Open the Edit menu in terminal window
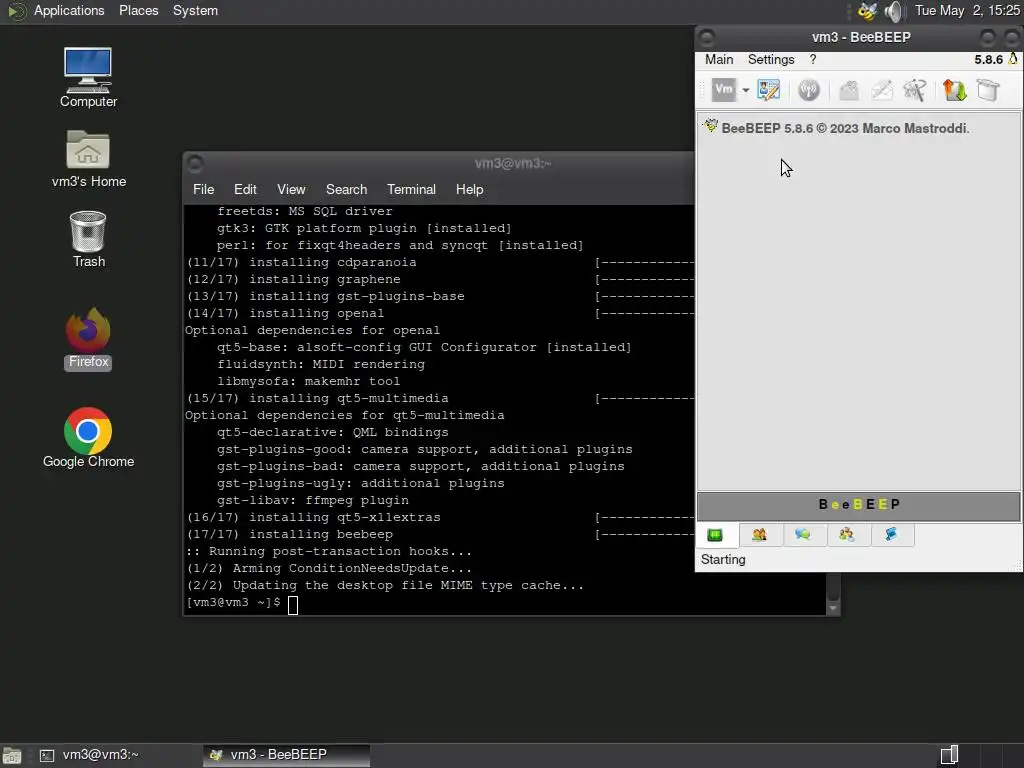Viewport: 1024px width, 768px height. 245,189
